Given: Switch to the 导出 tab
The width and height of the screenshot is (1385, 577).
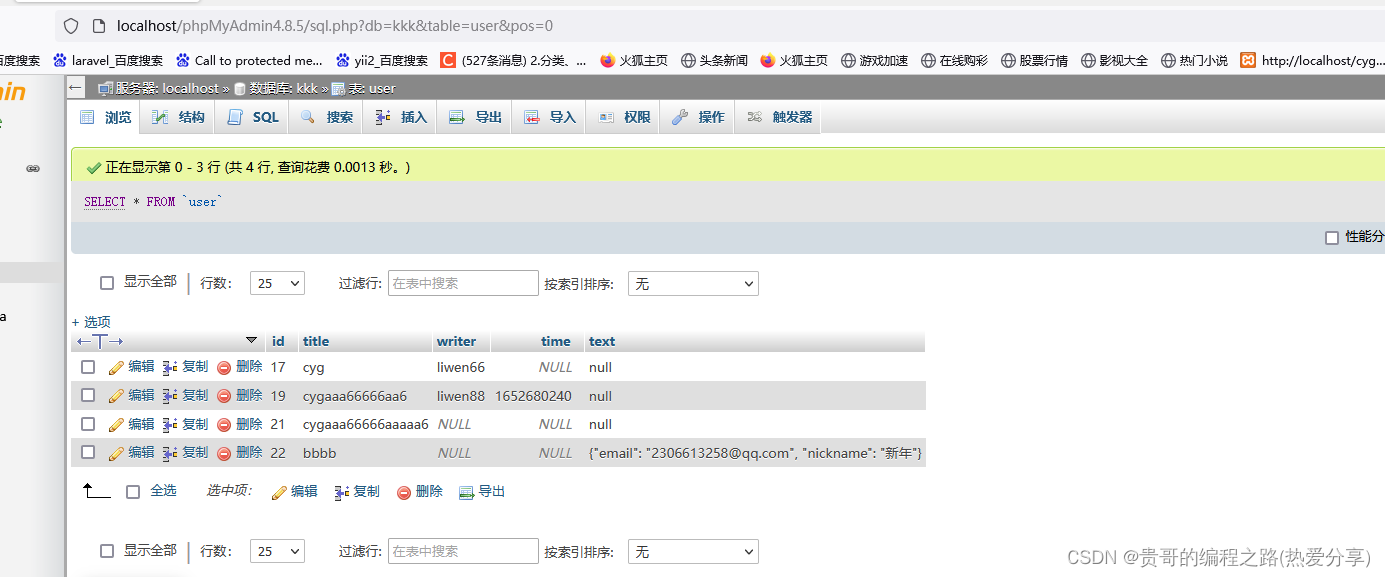Looking at the screenshot, I should [475, 117].
